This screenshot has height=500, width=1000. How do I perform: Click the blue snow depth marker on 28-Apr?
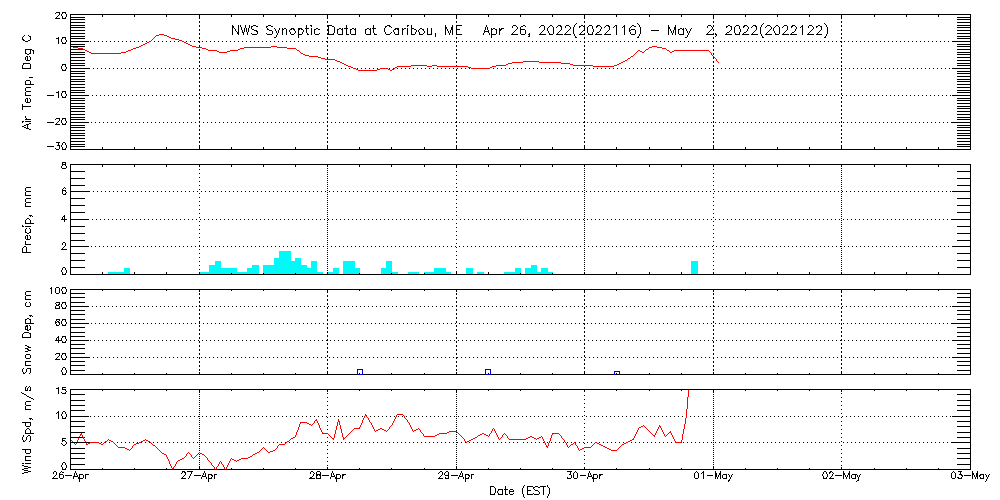(x=360, y=371)
